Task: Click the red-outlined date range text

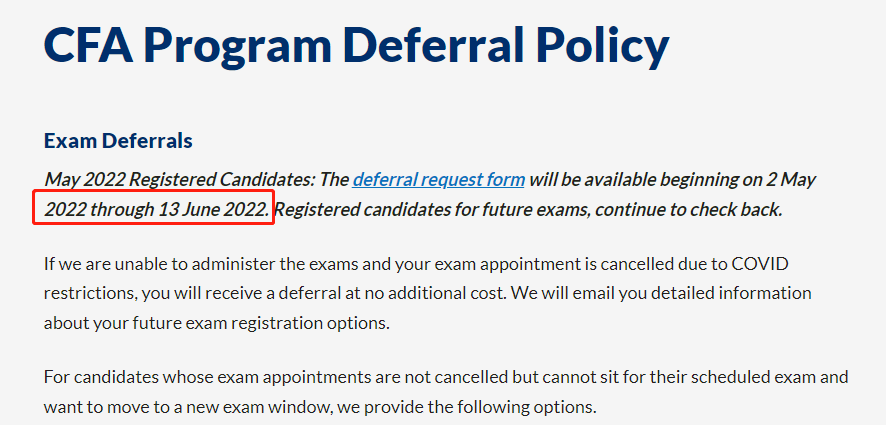Action: coord(157,210)
